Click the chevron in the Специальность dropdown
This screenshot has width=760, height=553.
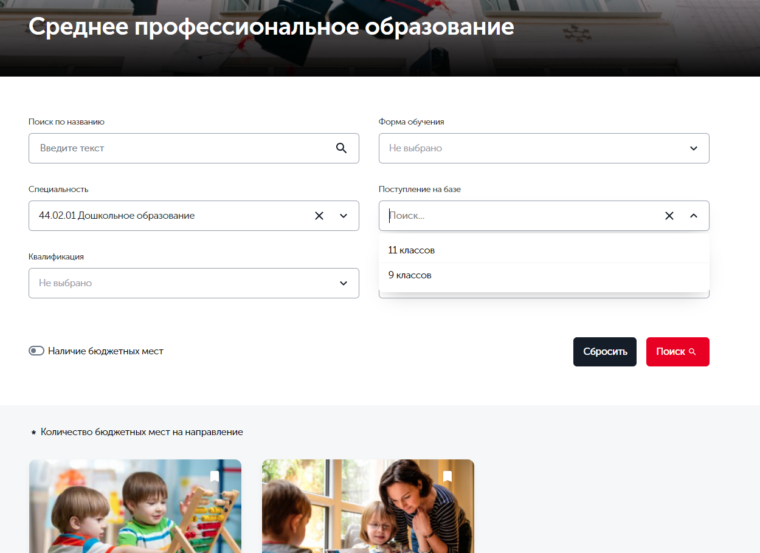point(343,215)
